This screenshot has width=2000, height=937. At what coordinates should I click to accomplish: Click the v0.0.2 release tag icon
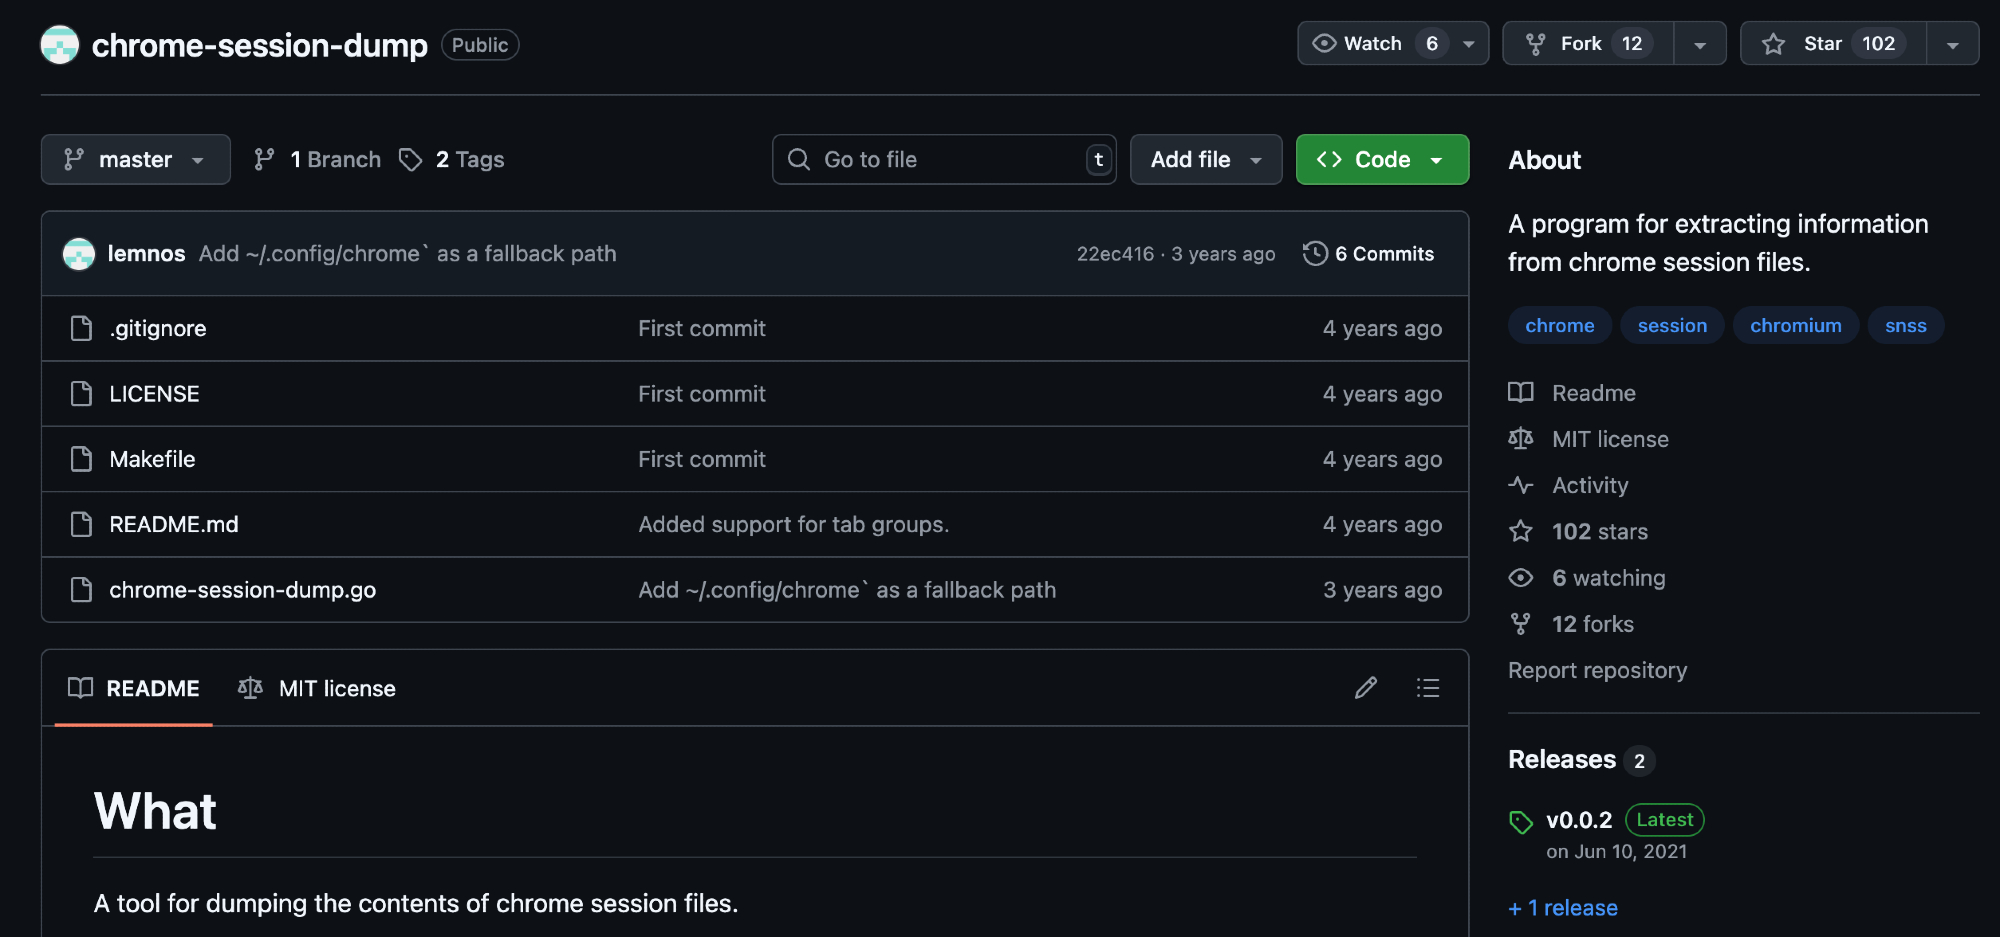point(1520,822)
